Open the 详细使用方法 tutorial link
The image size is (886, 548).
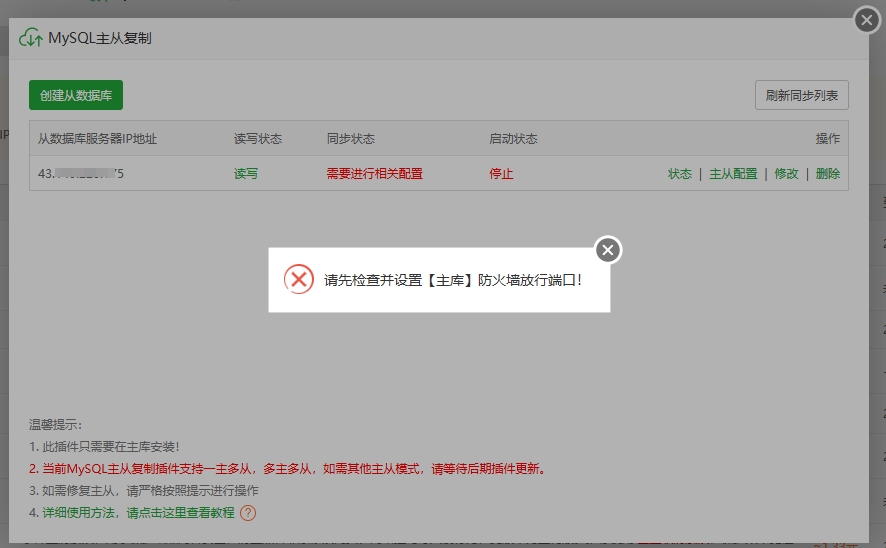(x=138, y=512)
